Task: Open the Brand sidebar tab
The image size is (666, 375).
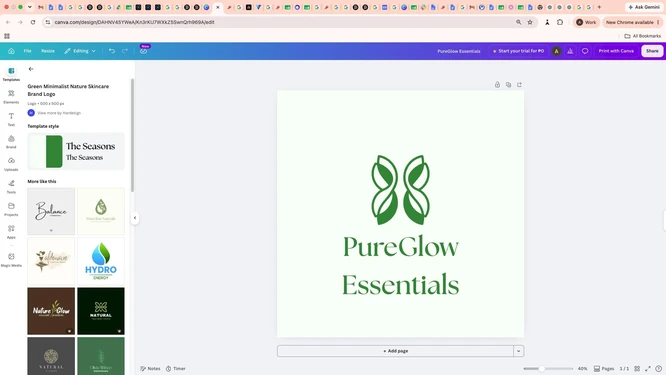Action: click(x=11, y=142)
